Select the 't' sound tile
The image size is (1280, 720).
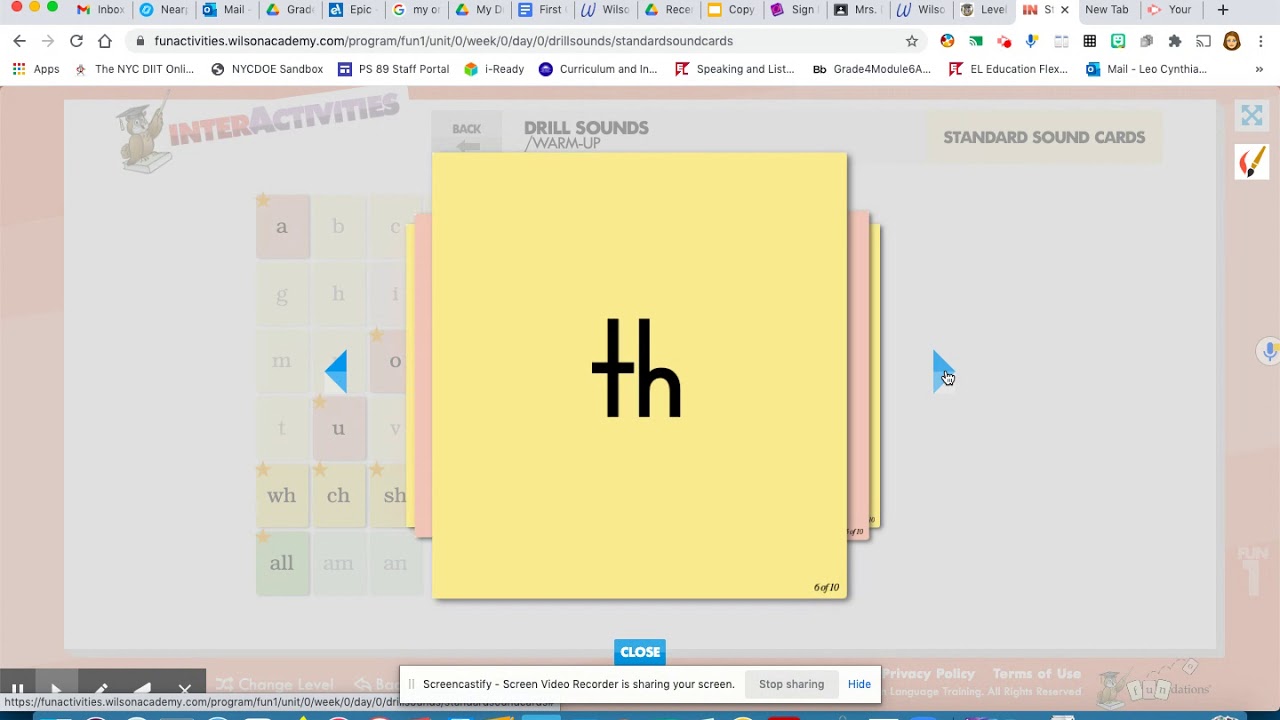[x=282, y=429]
